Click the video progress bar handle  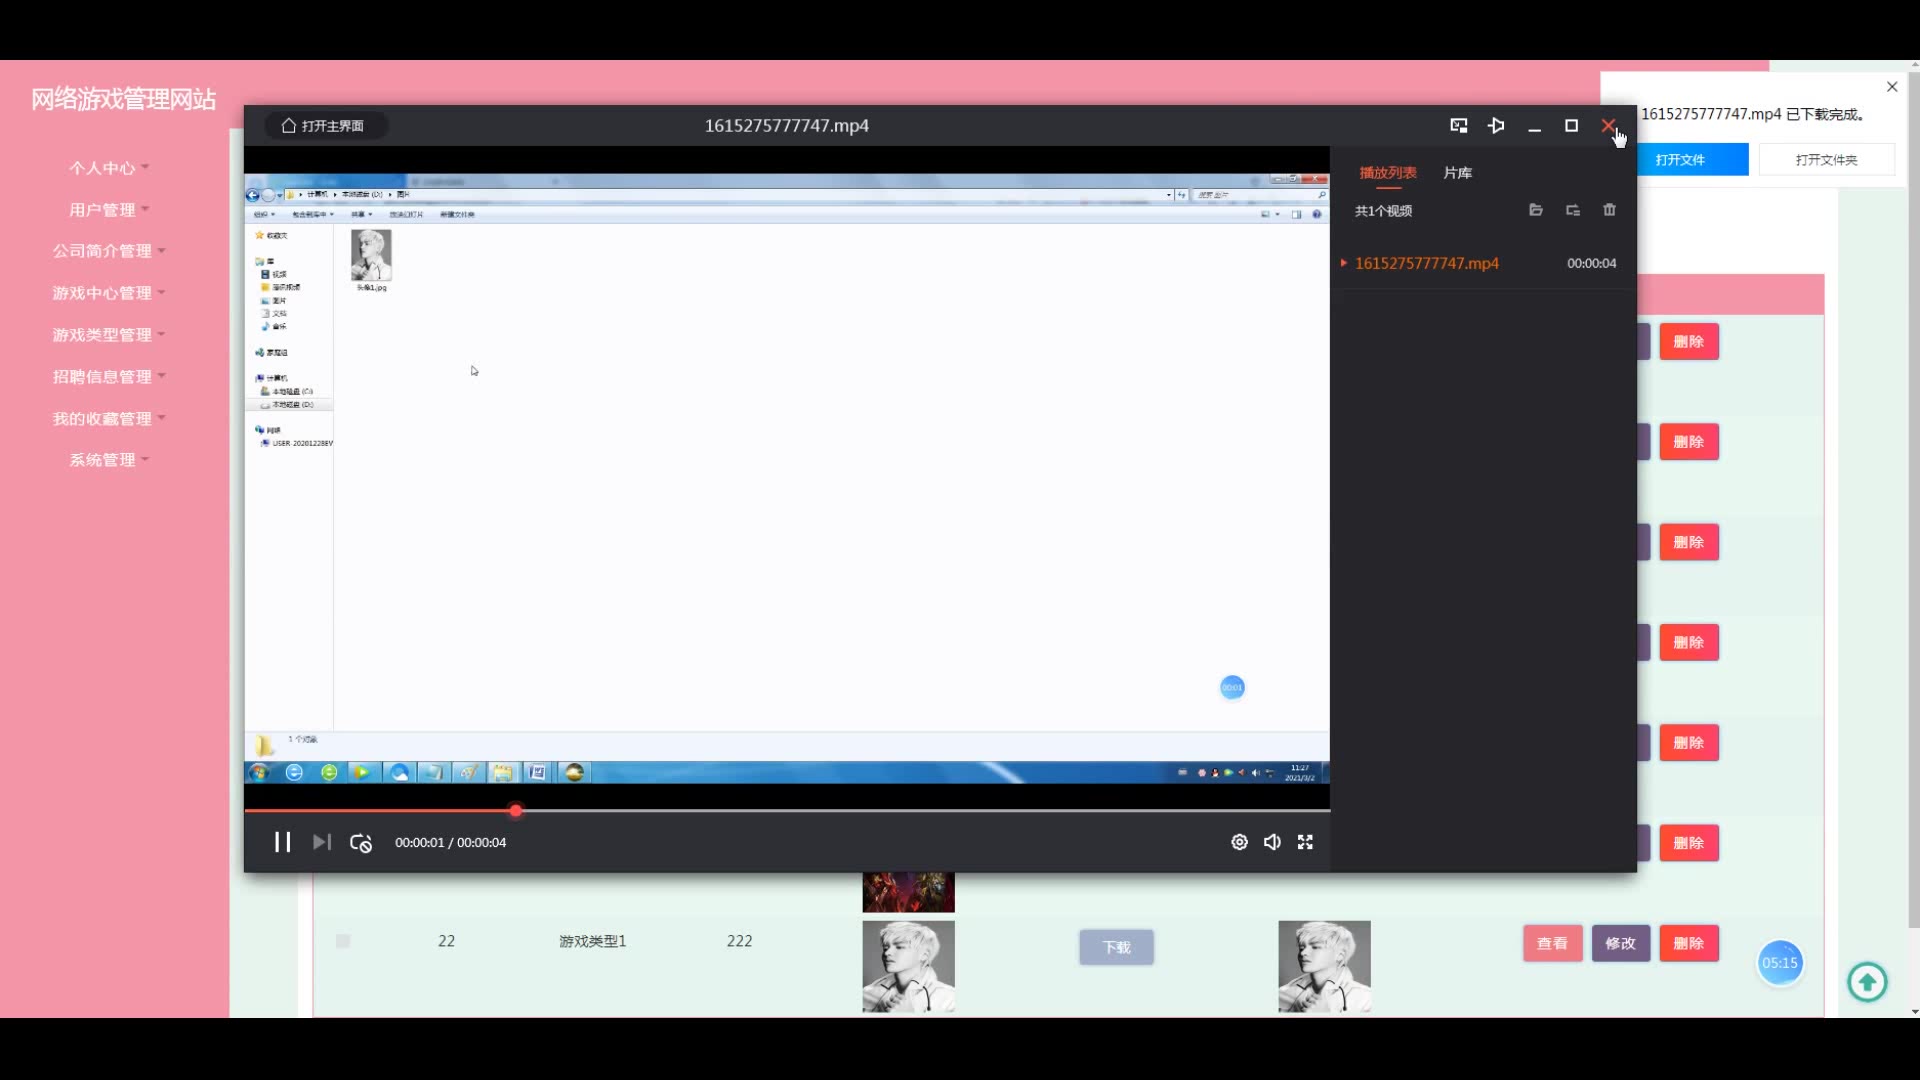(515, 810)
